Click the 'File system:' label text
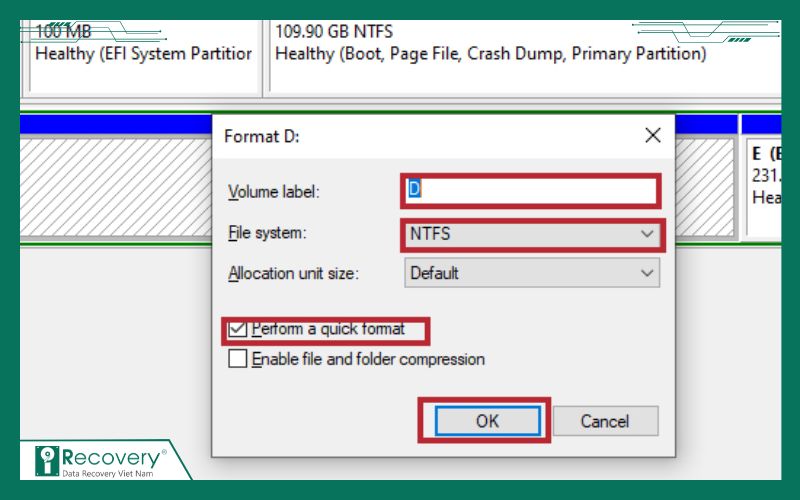The width and height of the screenshot is (800, 500). click(x=267, y=233)
